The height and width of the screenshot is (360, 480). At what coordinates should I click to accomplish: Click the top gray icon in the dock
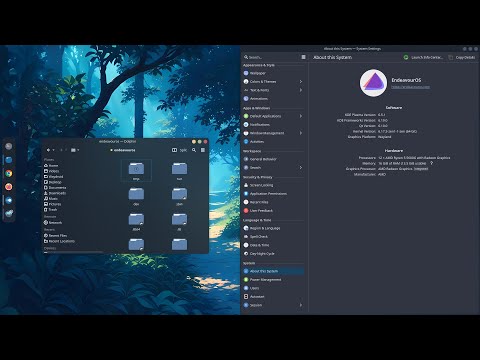click(9, 146)
